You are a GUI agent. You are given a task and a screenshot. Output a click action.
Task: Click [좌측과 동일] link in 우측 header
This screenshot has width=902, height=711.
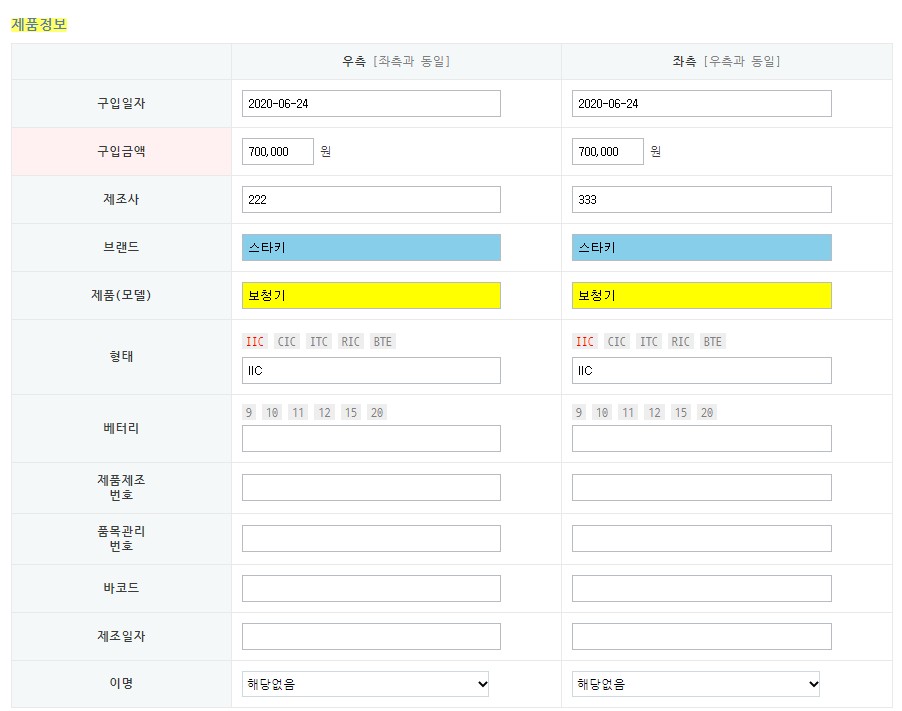(411, 62)
